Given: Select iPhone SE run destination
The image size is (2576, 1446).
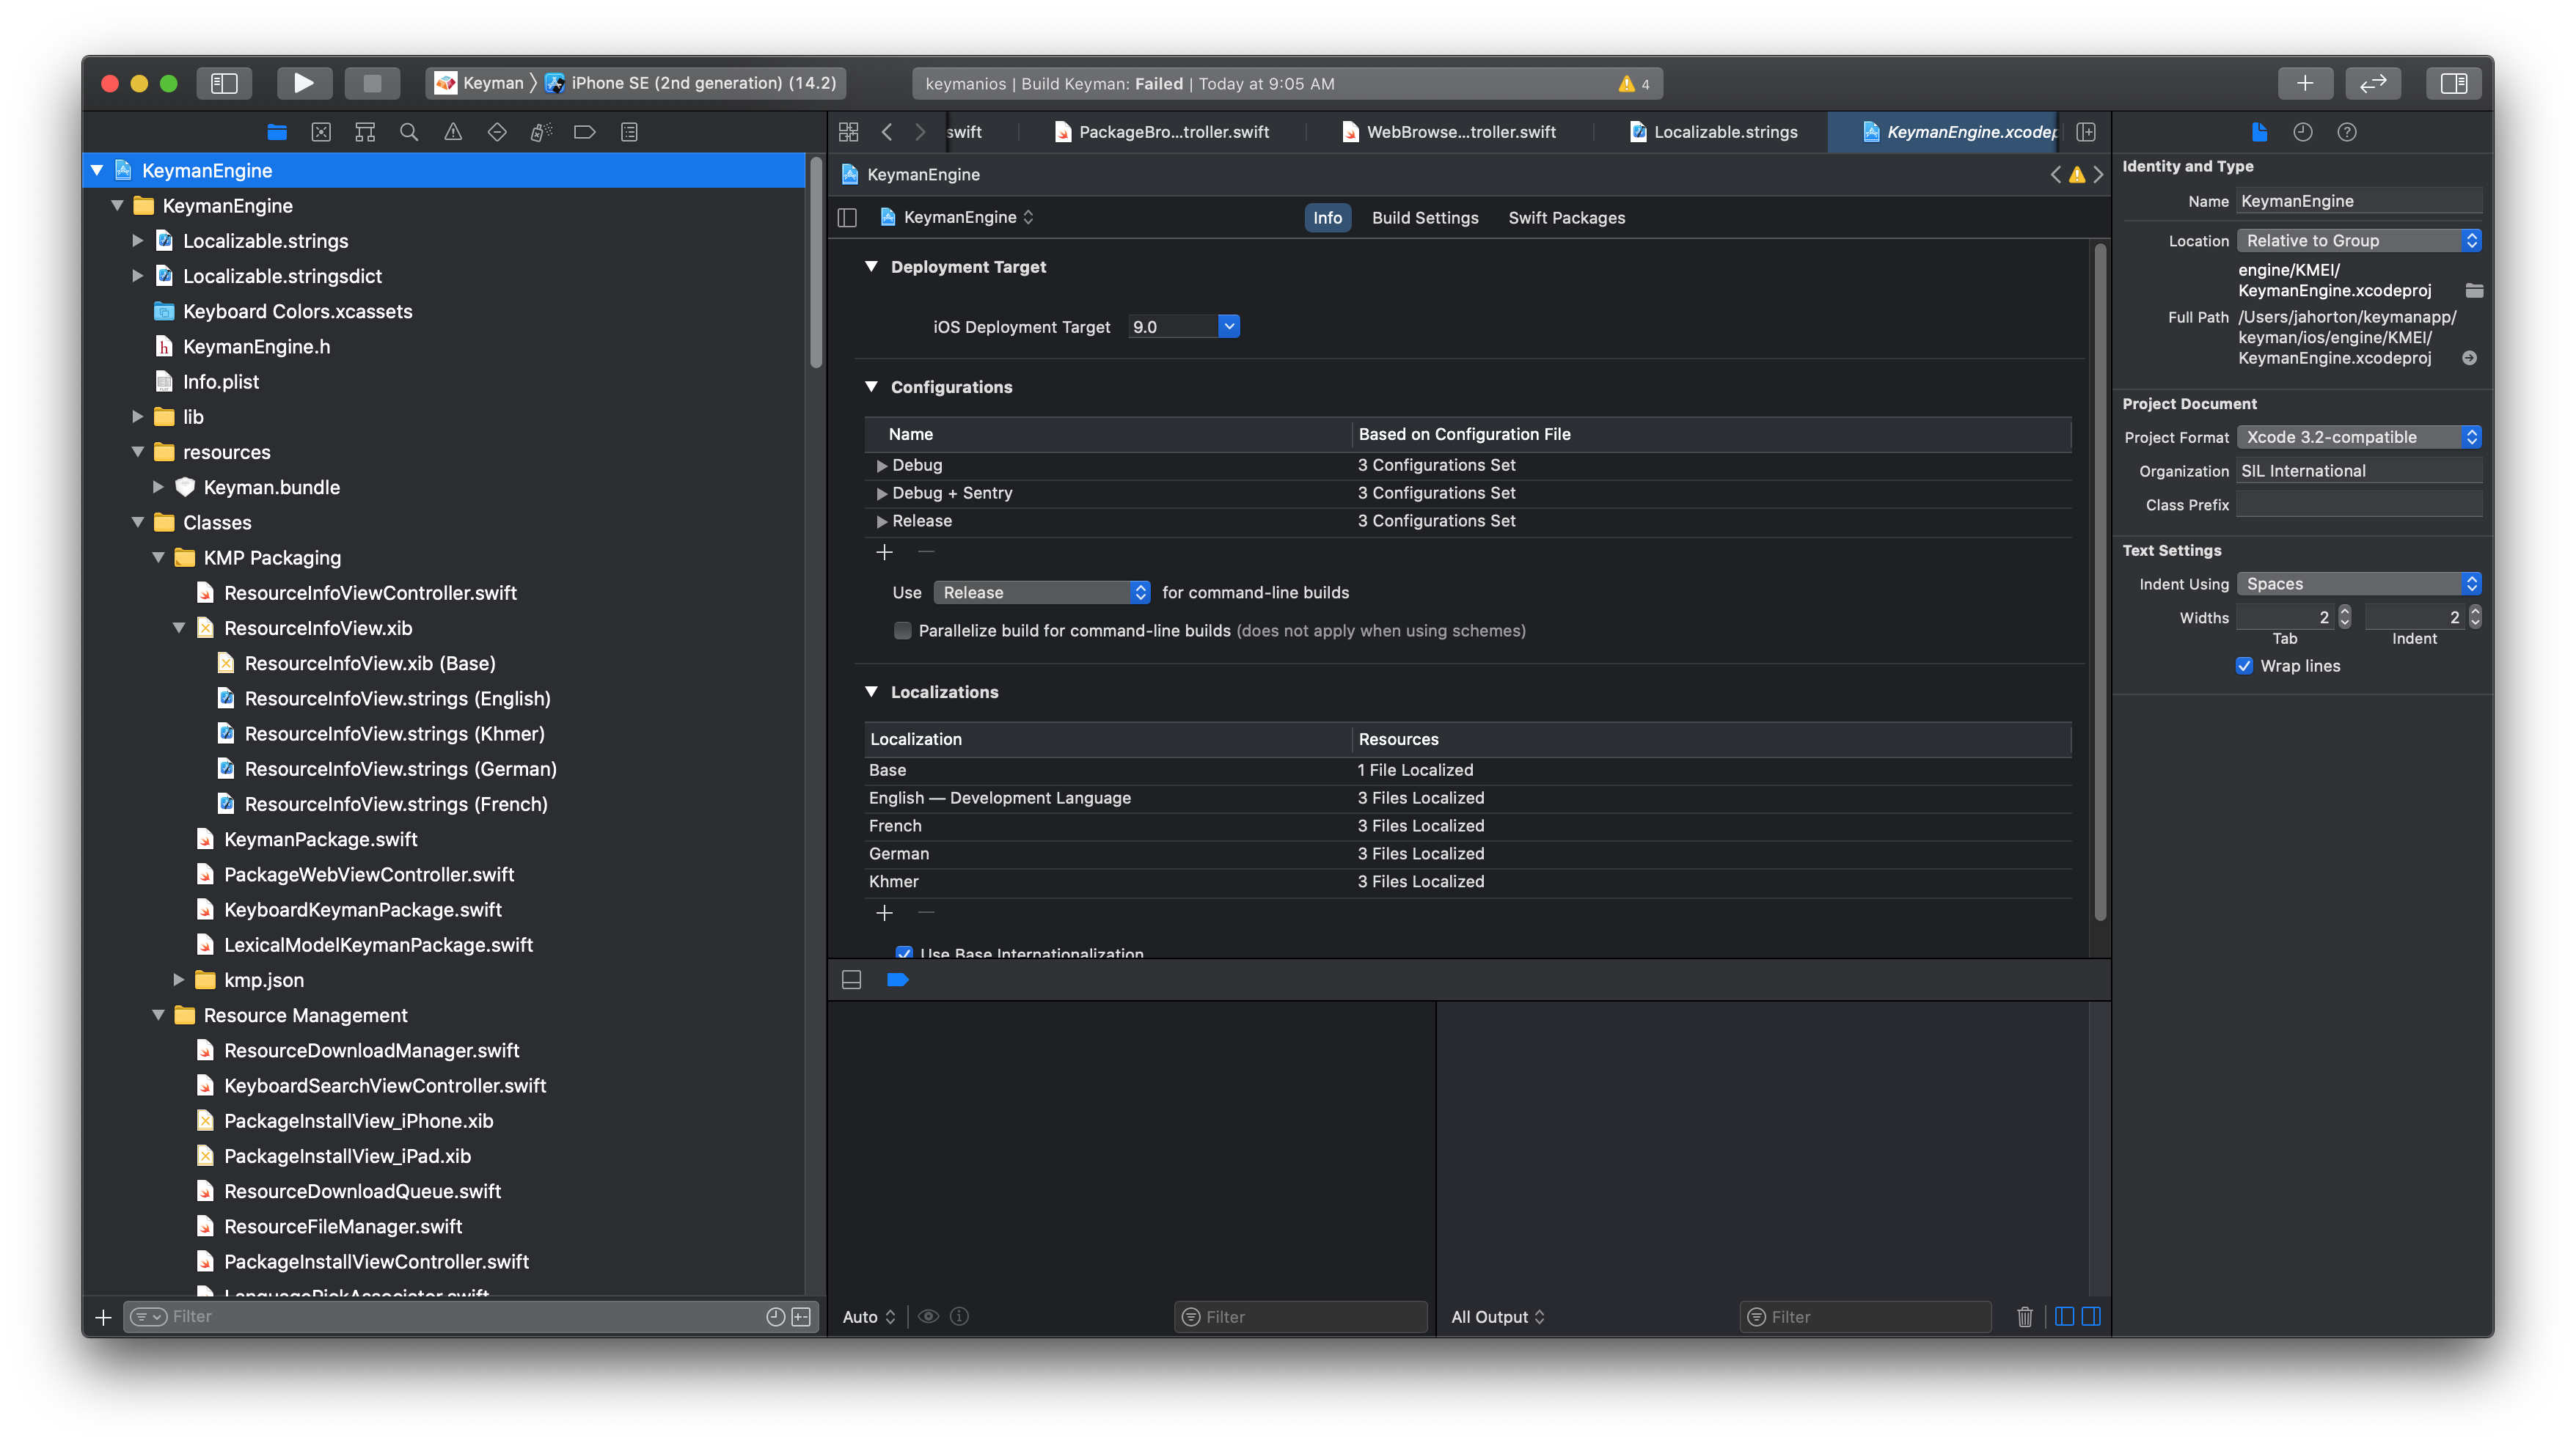Looking at the screenshot, I should (x=692, y=83).
